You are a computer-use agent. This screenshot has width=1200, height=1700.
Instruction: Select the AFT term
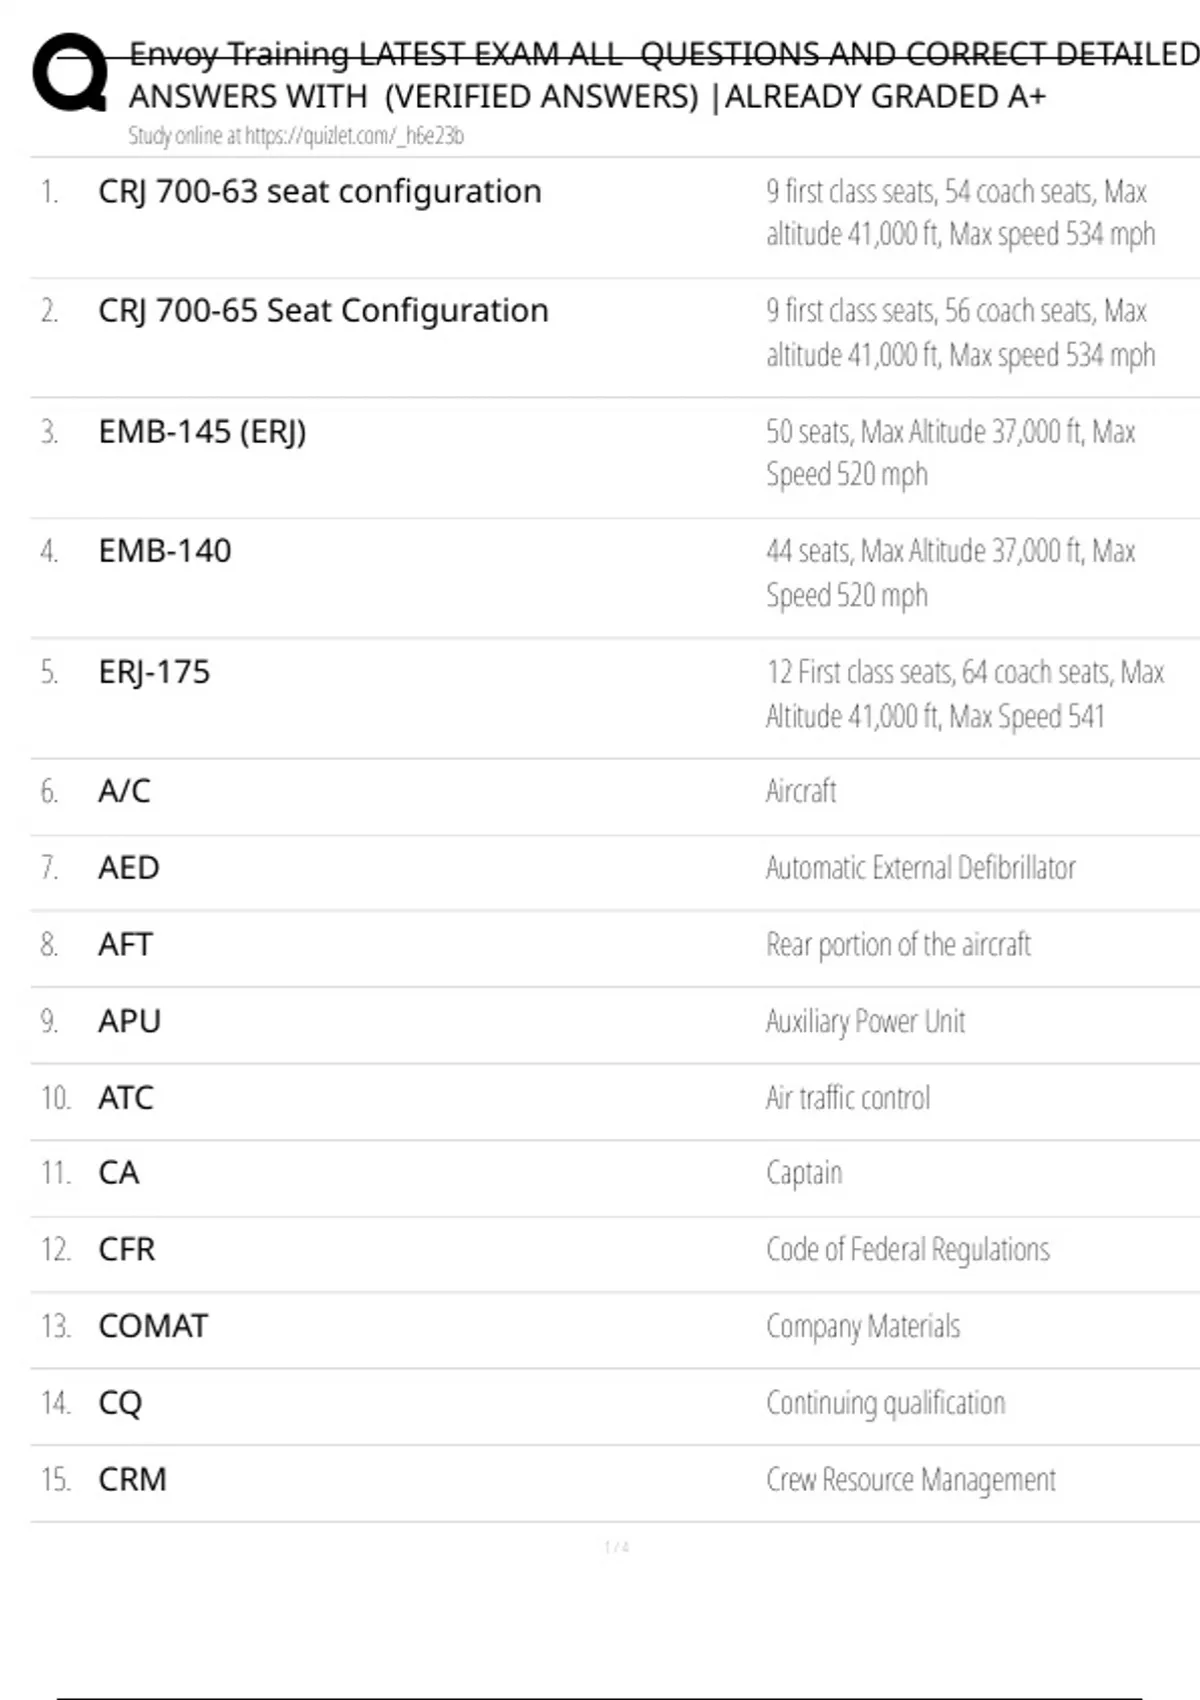click(125, 944)
